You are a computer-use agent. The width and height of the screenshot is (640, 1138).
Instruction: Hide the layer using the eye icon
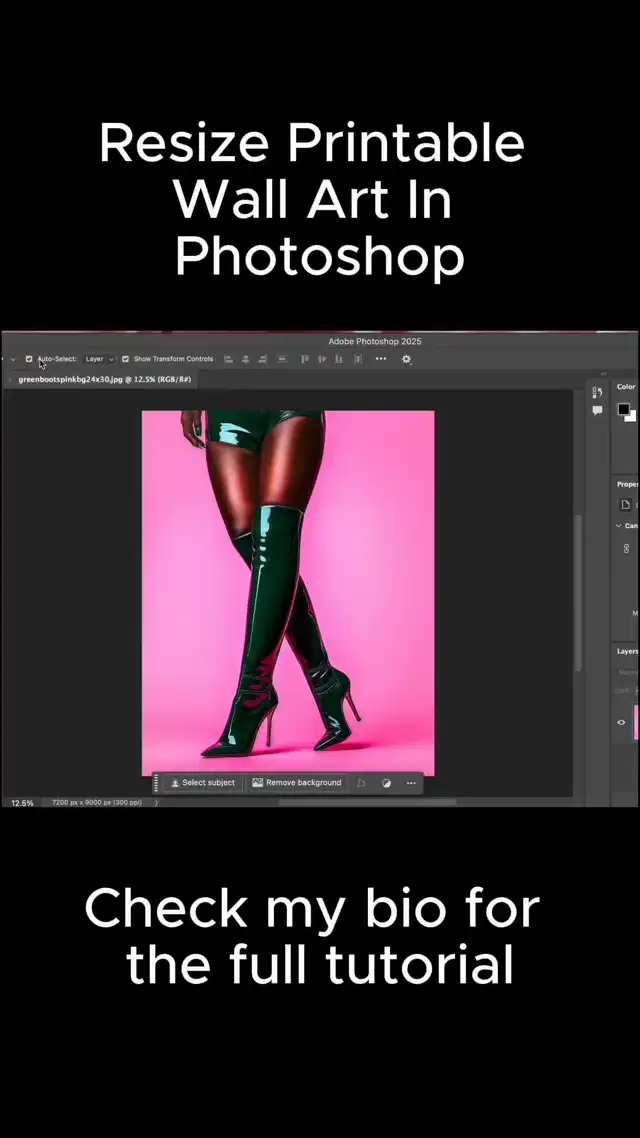(621, 722)
